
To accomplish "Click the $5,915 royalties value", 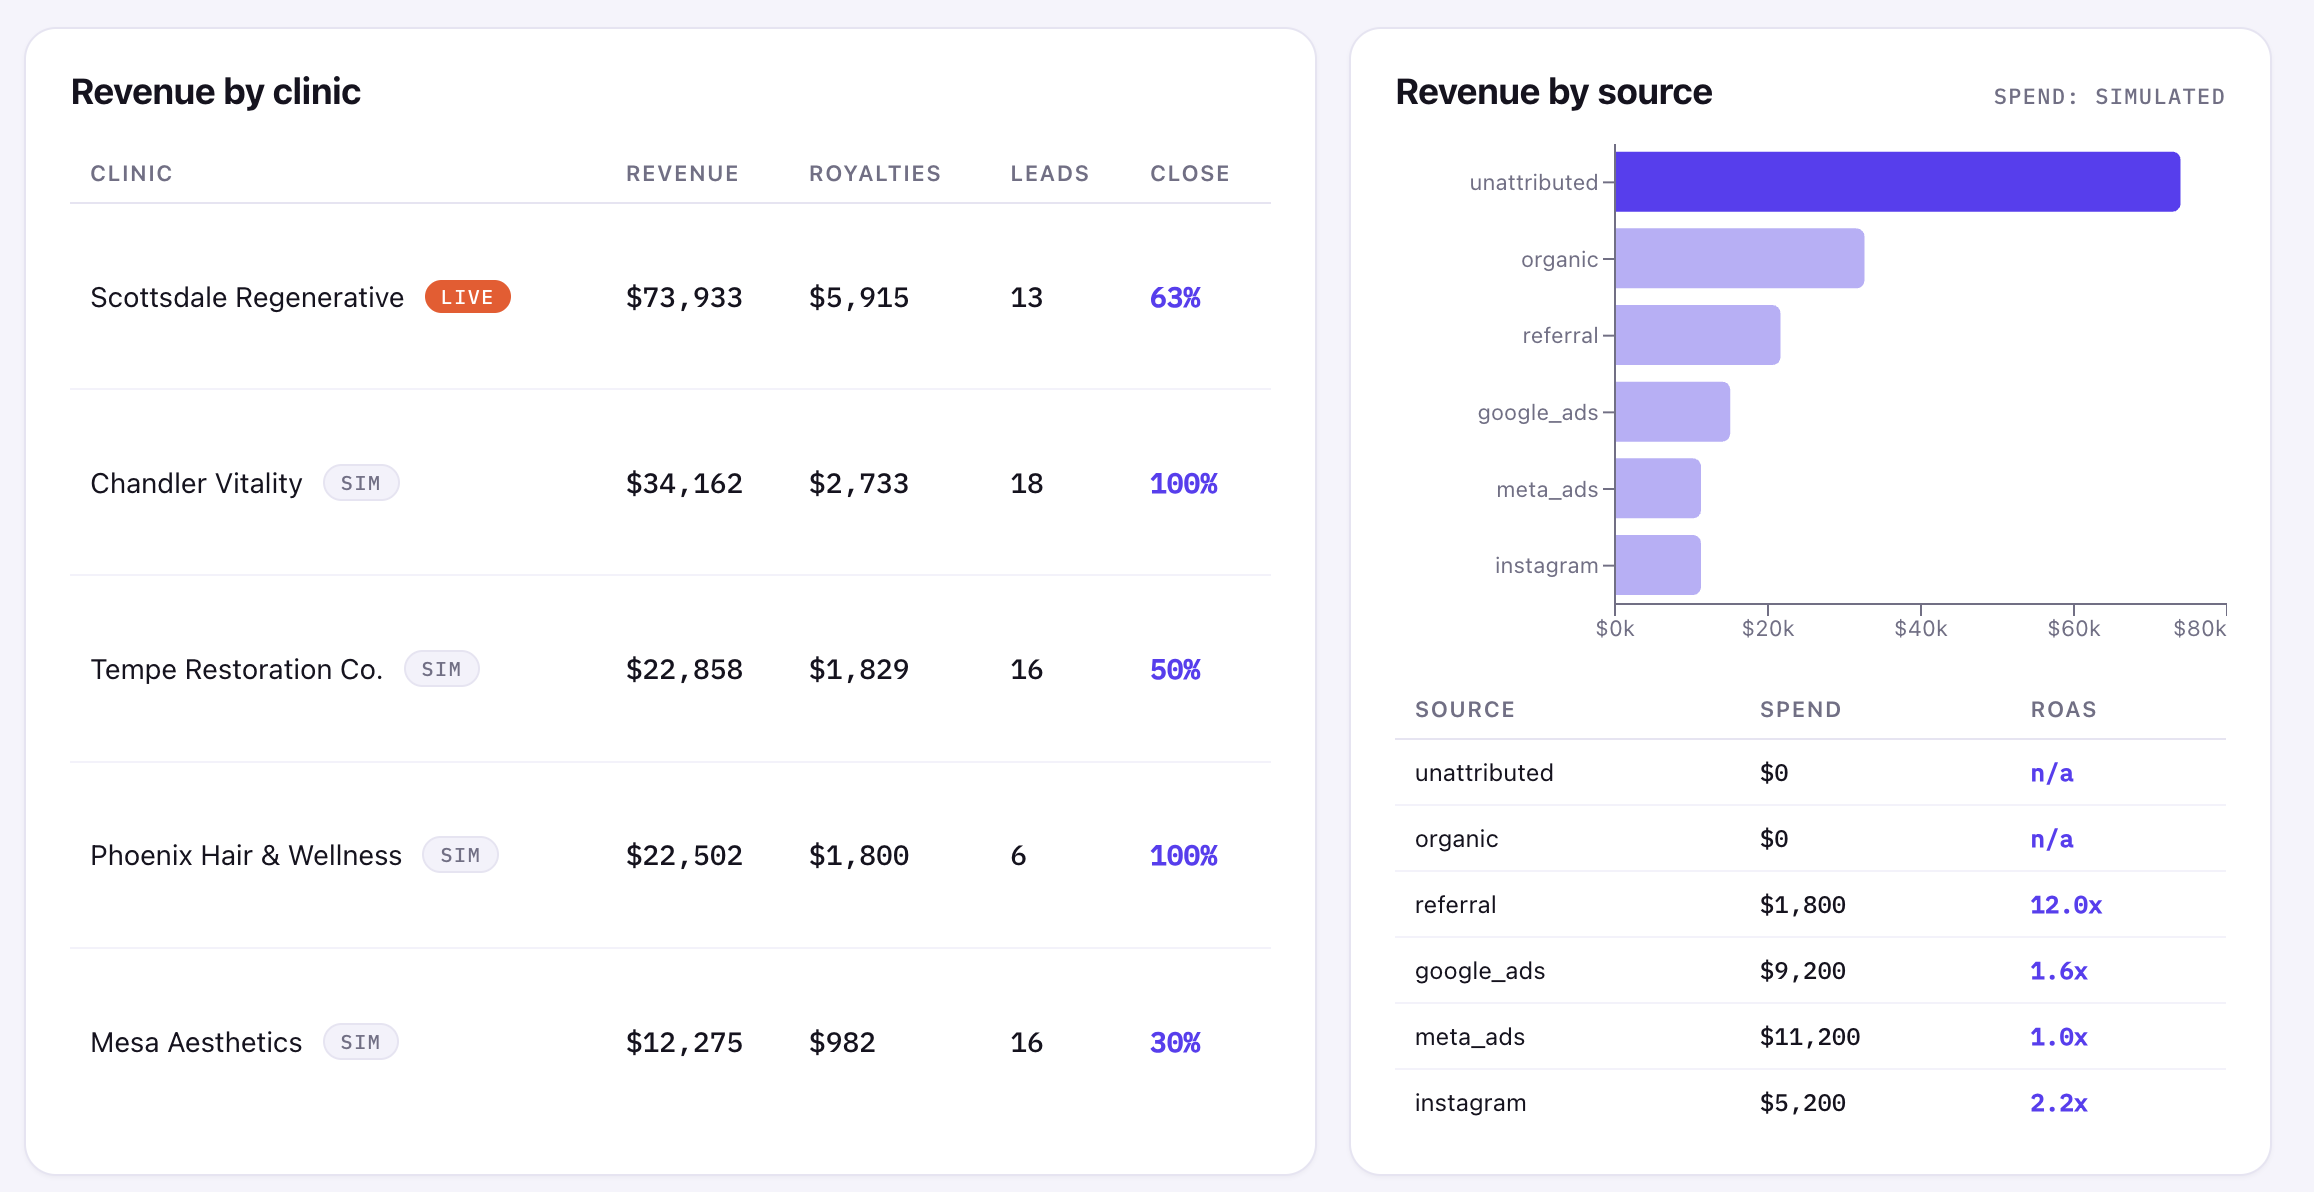I will (x=859, y=297).
